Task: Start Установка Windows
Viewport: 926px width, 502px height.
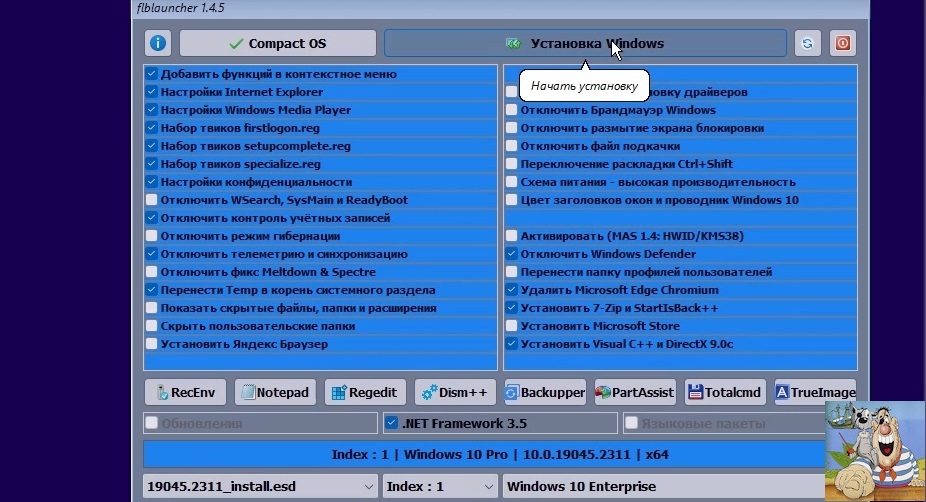Action: point(585,43)
